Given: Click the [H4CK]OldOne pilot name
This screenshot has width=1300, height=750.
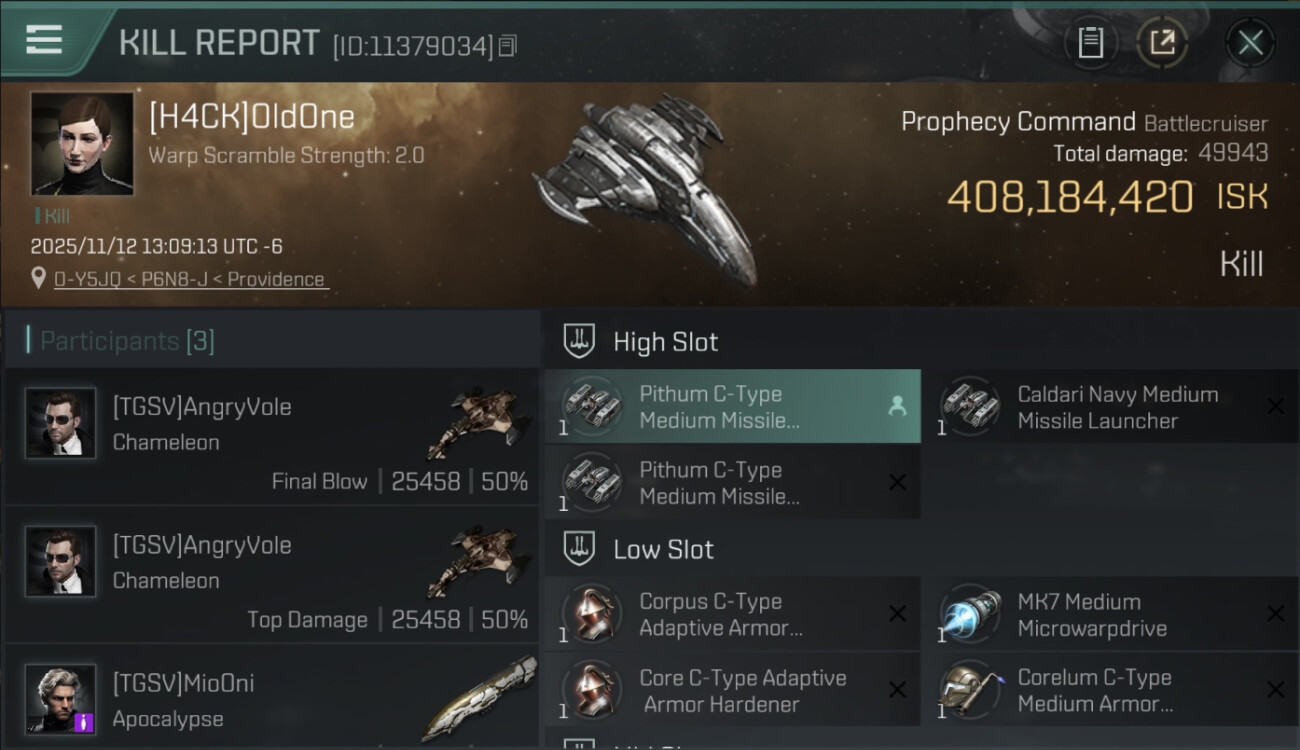Looking at the screenshot, I should coord(252,117).
